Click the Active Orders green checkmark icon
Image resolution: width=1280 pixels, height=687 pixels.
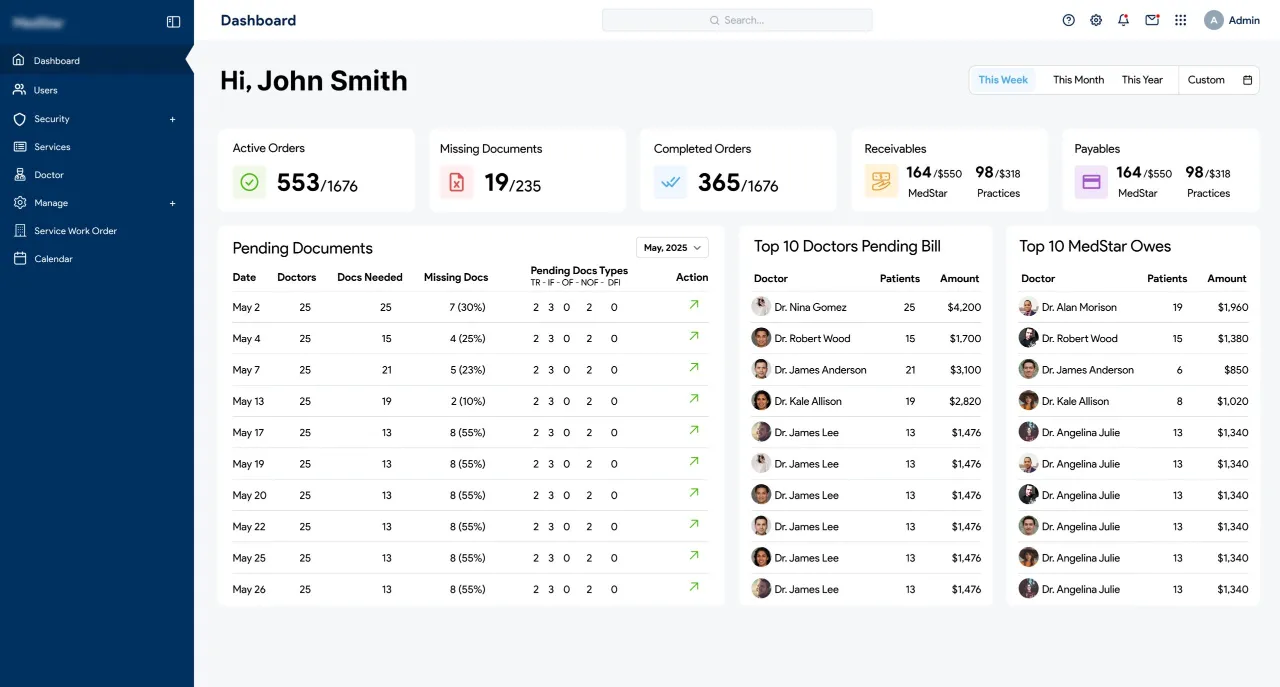click(x=250, y=182)
